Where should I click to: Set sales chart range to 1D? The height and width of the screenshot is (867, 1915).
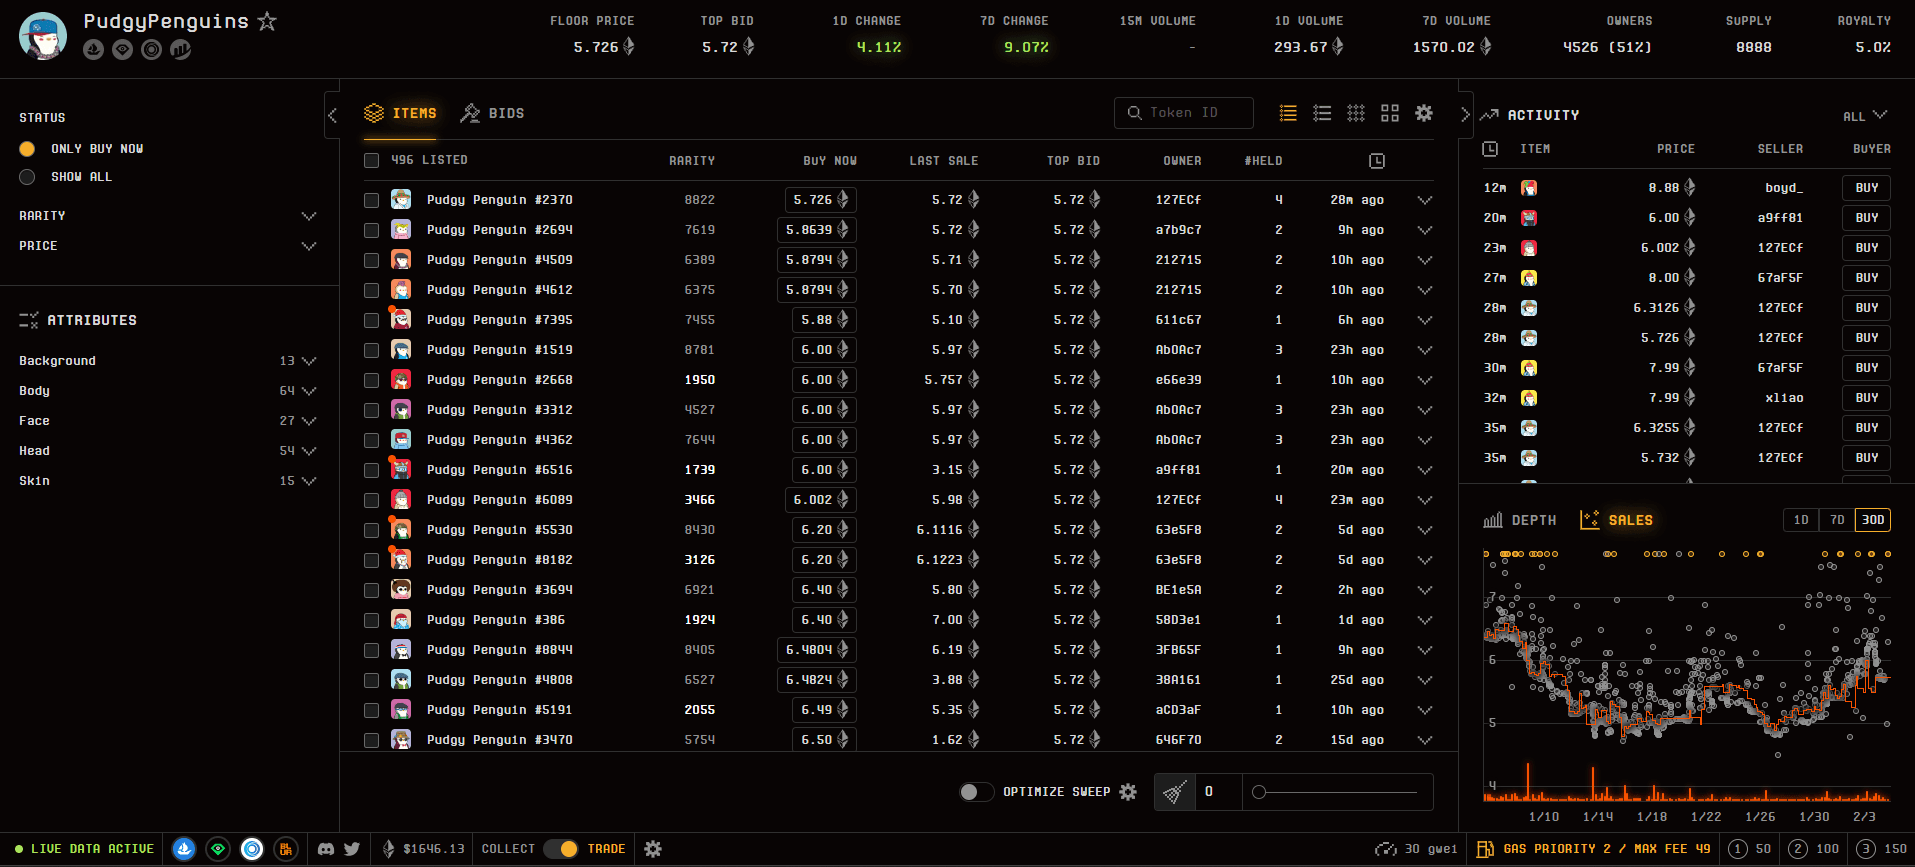(x=1801, y=520)
